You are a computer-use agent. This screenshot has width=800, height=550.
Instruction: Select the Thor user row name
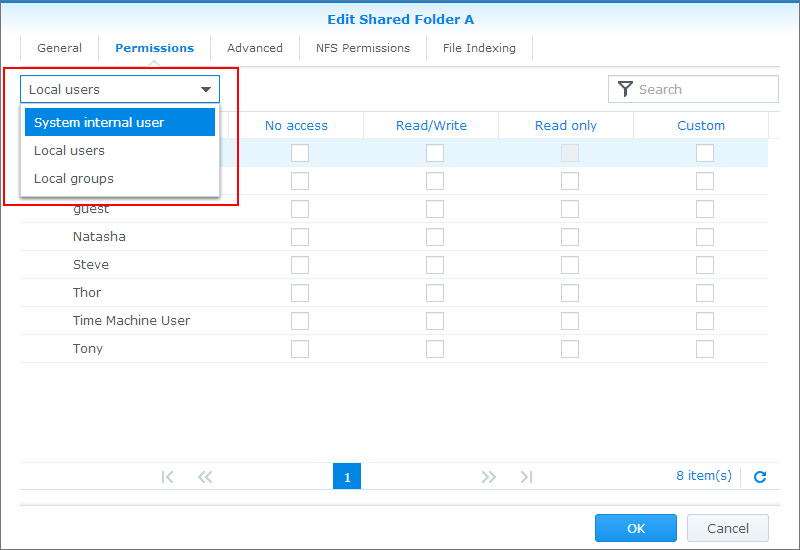click(87, 293)
